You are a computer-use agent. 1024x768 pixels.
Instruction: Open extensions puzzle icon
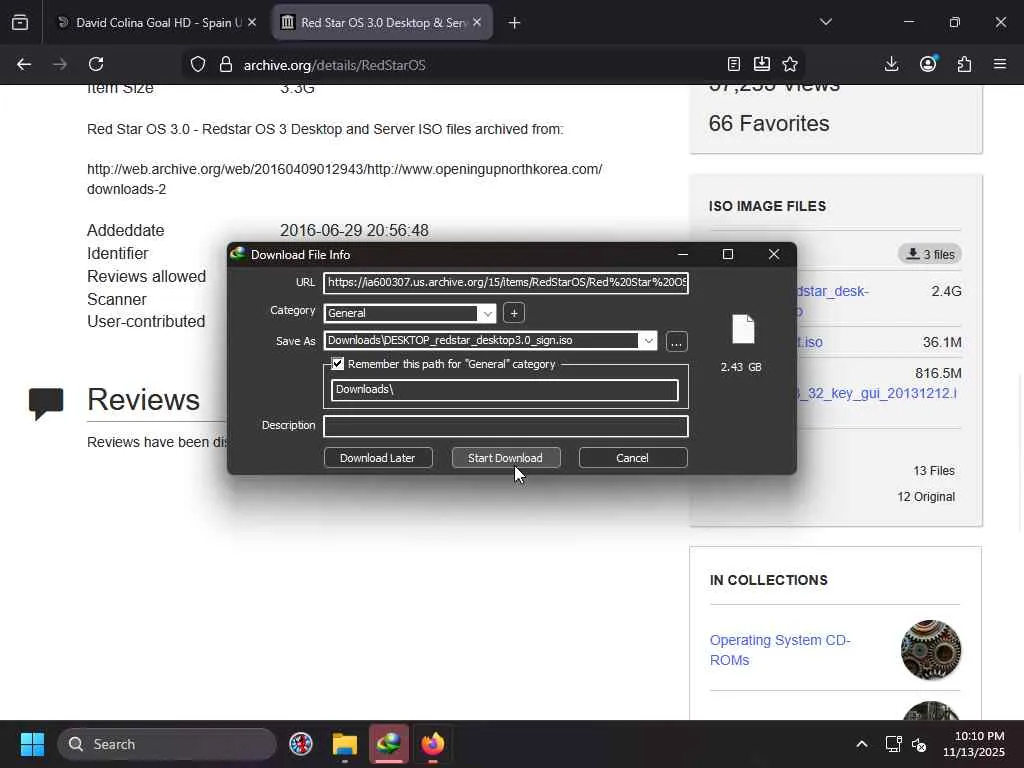click(965, 64)
